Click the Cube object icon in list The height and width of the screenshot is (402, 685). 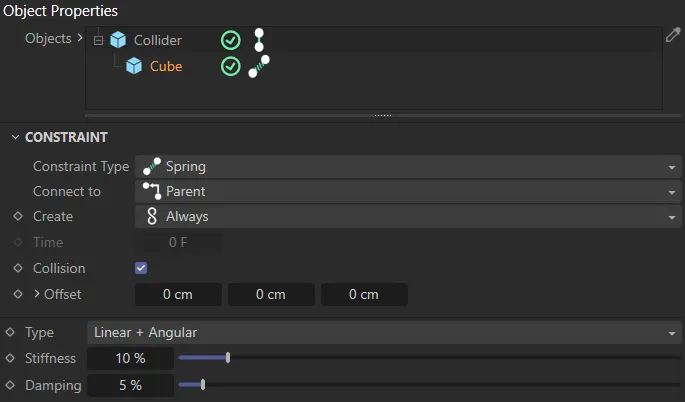[x=134, y=66]
